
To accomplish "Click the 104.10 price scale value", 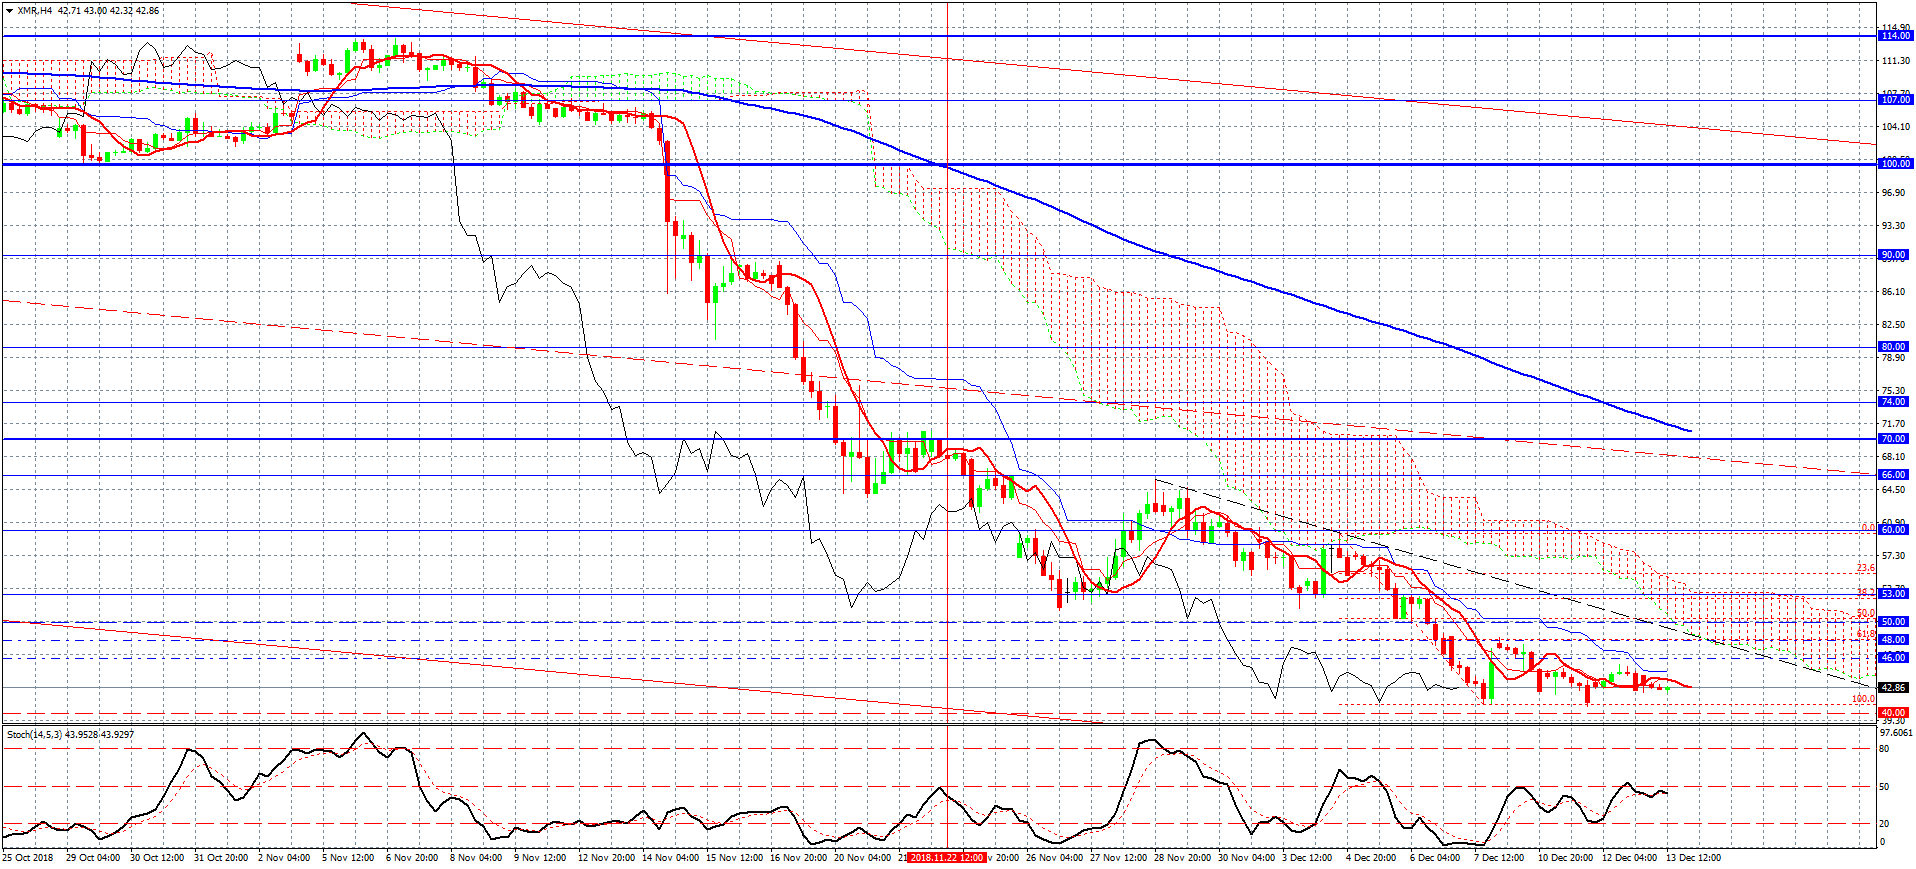I will click(1895, 127).
